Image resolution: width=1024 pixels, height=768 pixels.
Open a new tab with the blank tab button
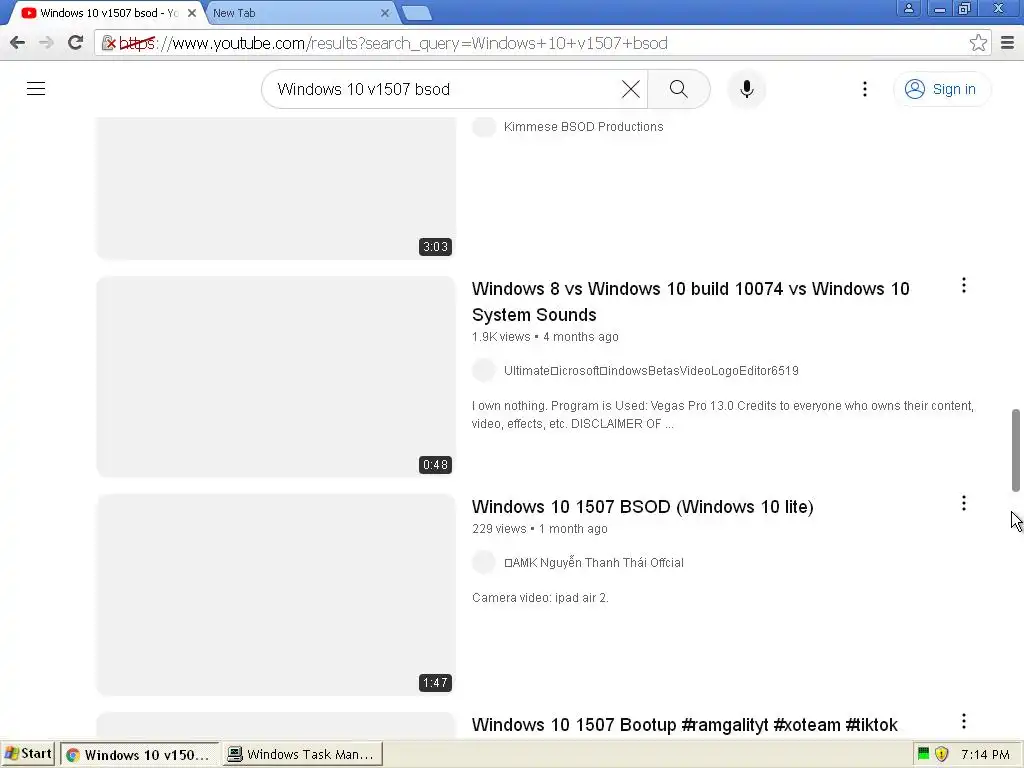[x=416, y=13]
